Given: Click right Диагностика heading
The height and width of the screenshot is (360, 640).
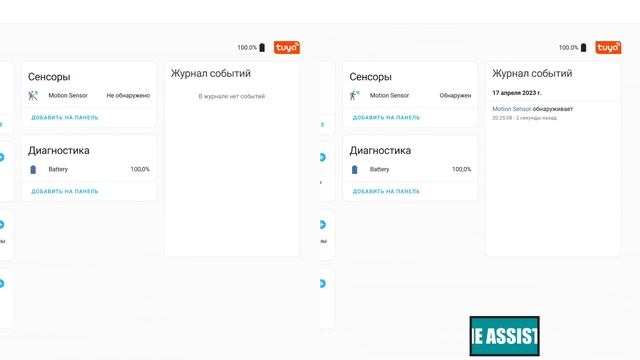Looking at the screenshot, I should tap(380, 151).
